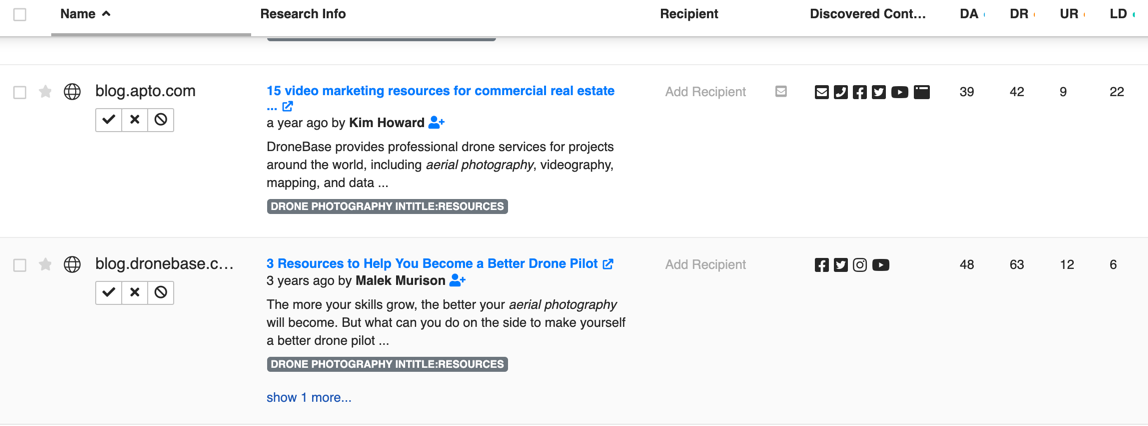
Task: Open the Instagram profile for blog.dronebase
Action: tap(860, 265)
